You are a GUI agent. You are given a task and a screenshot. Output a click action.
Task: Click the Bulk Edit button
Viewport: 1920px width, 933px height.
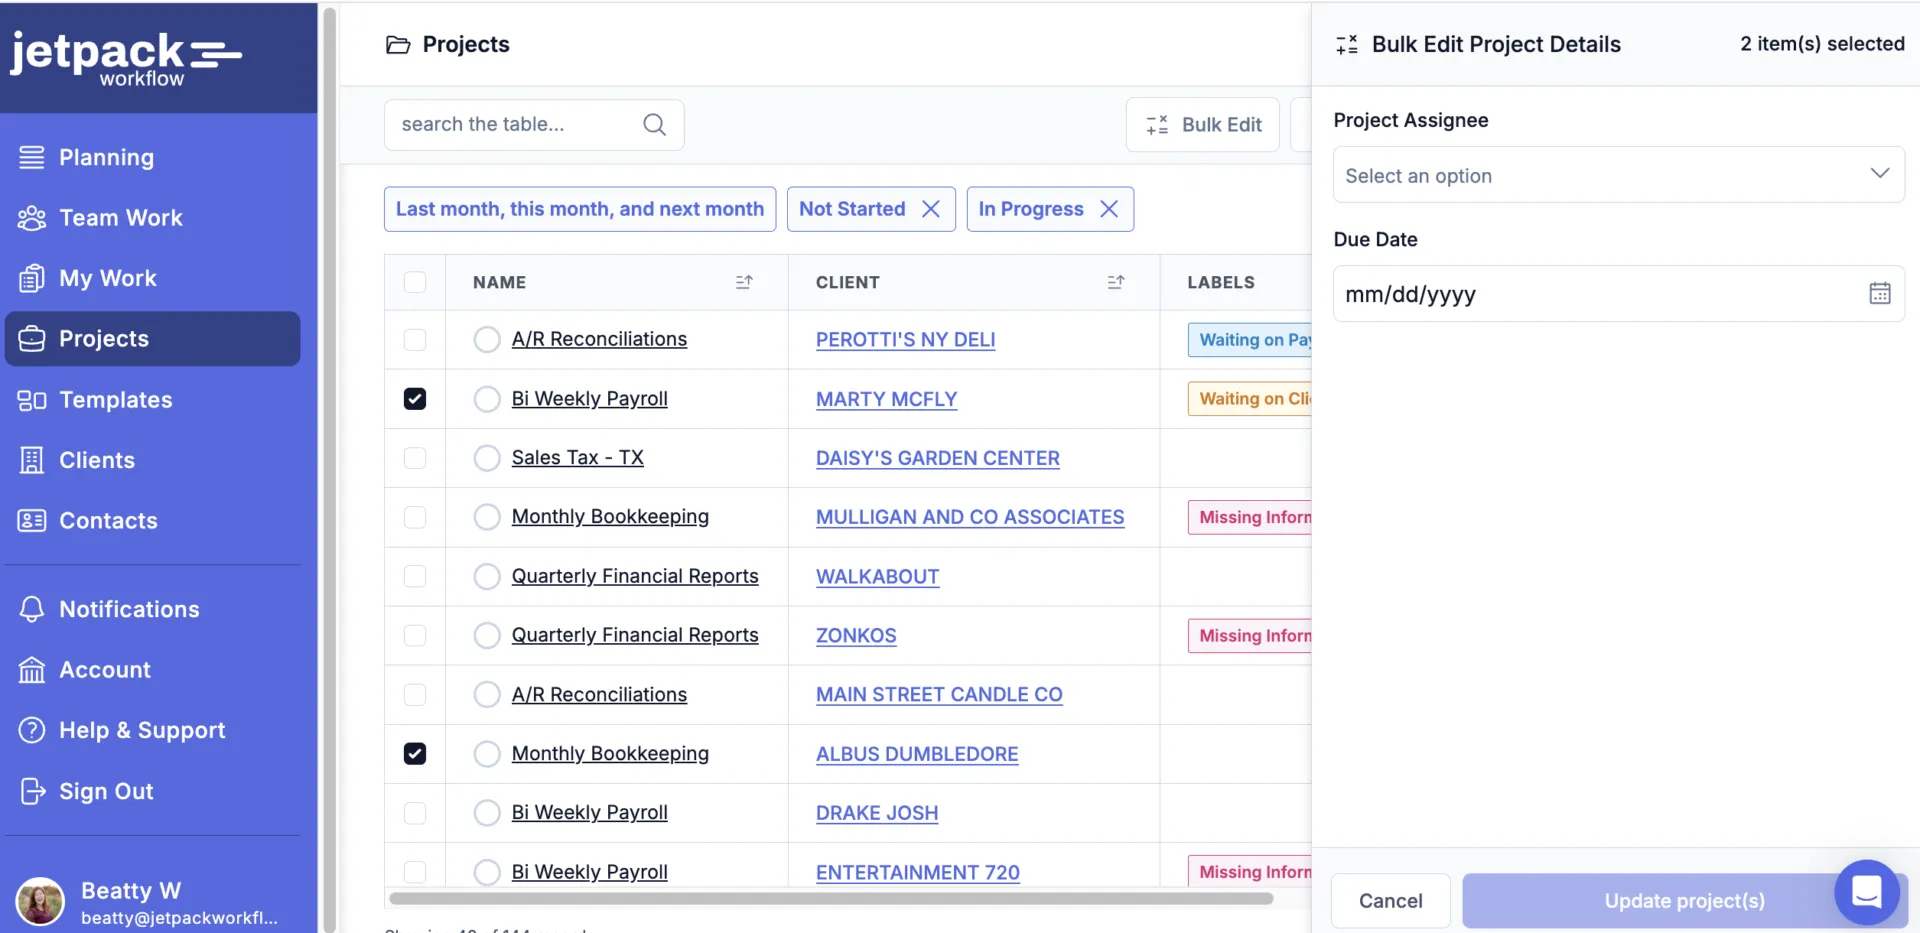(1203, 125)
